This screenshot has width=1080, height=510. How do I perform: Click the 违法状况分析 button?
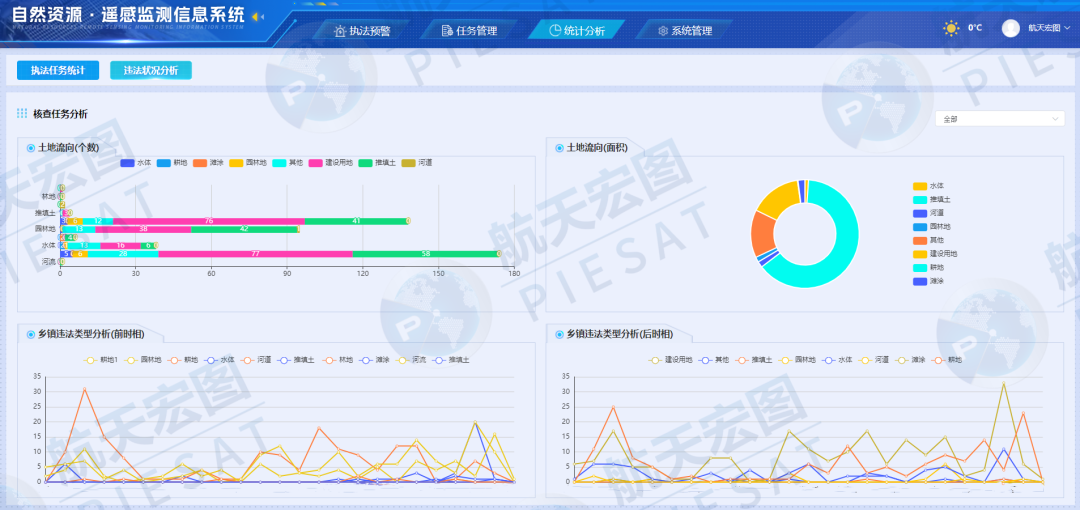151,71
